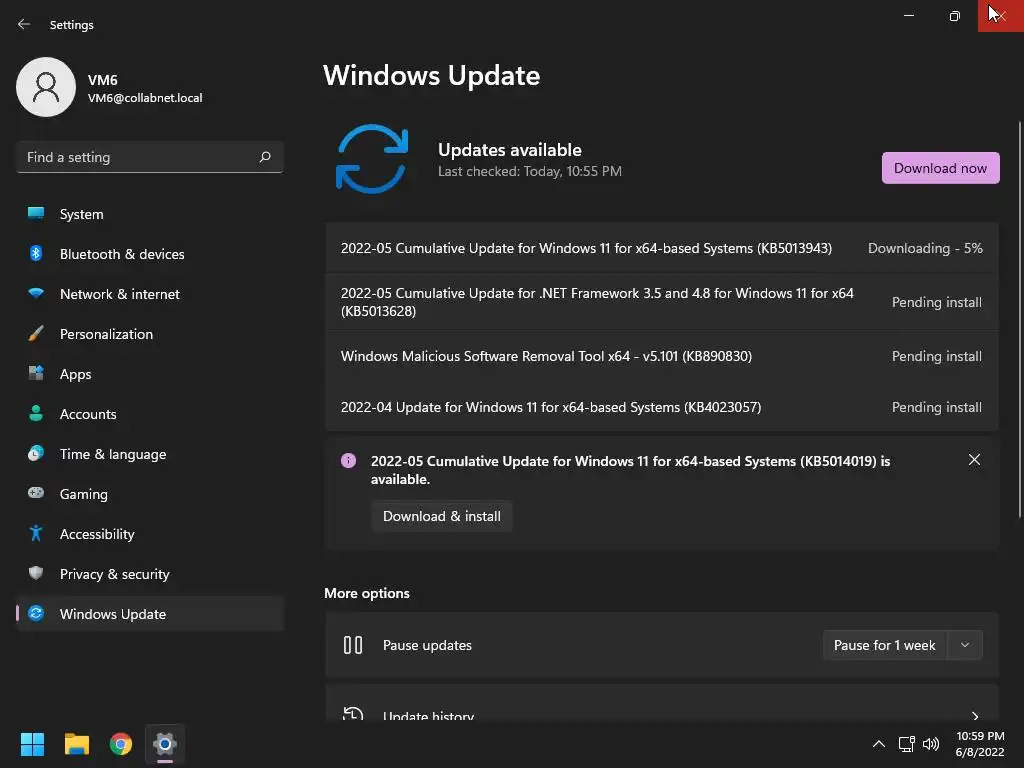This screenshot has height=768, width=1024.
Task: Click the volume speaker tray icon
Action: pos(931,744)
